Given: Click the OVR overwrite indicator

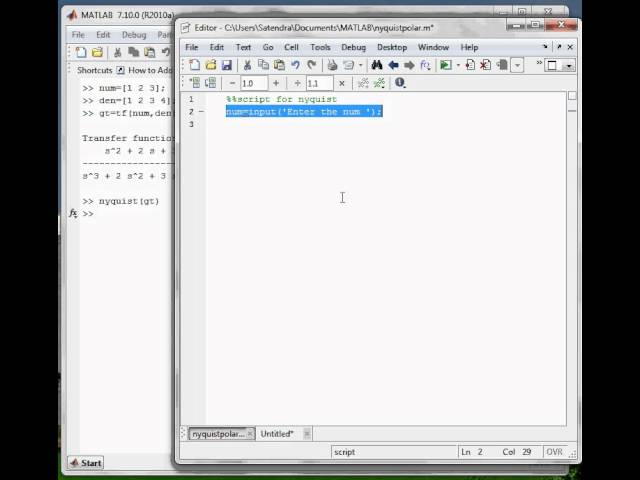Looking at the screenshot, I should [554, 452].
